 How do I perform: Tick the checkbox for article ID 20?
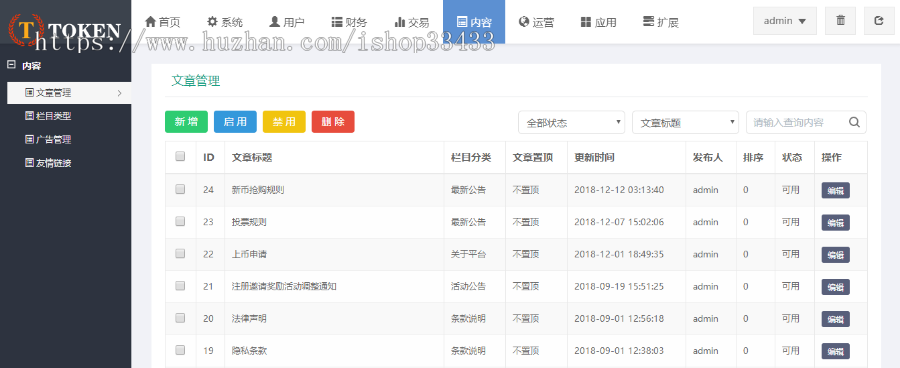click(x=180, y=317)
